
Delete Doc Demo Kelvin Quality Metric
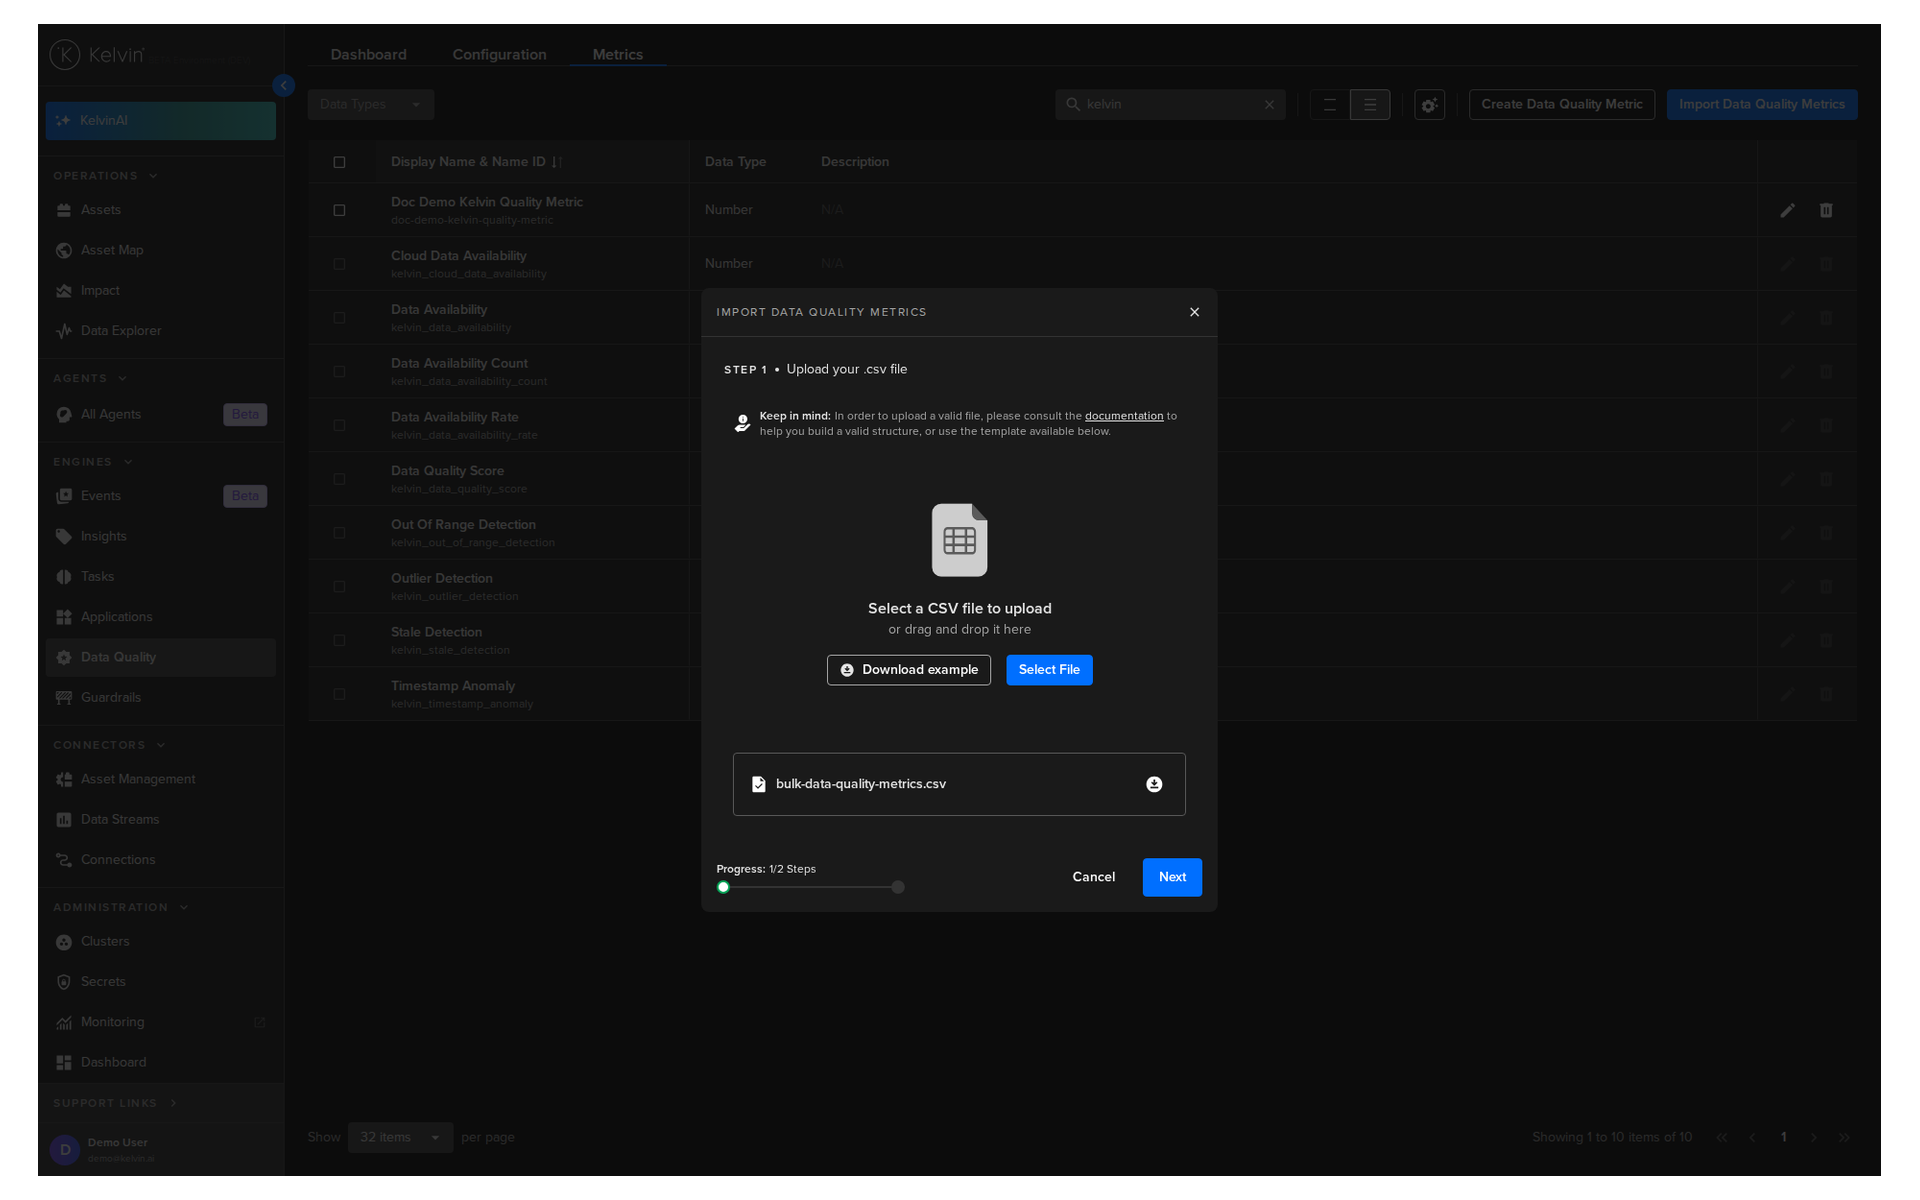pos(1826,211)
